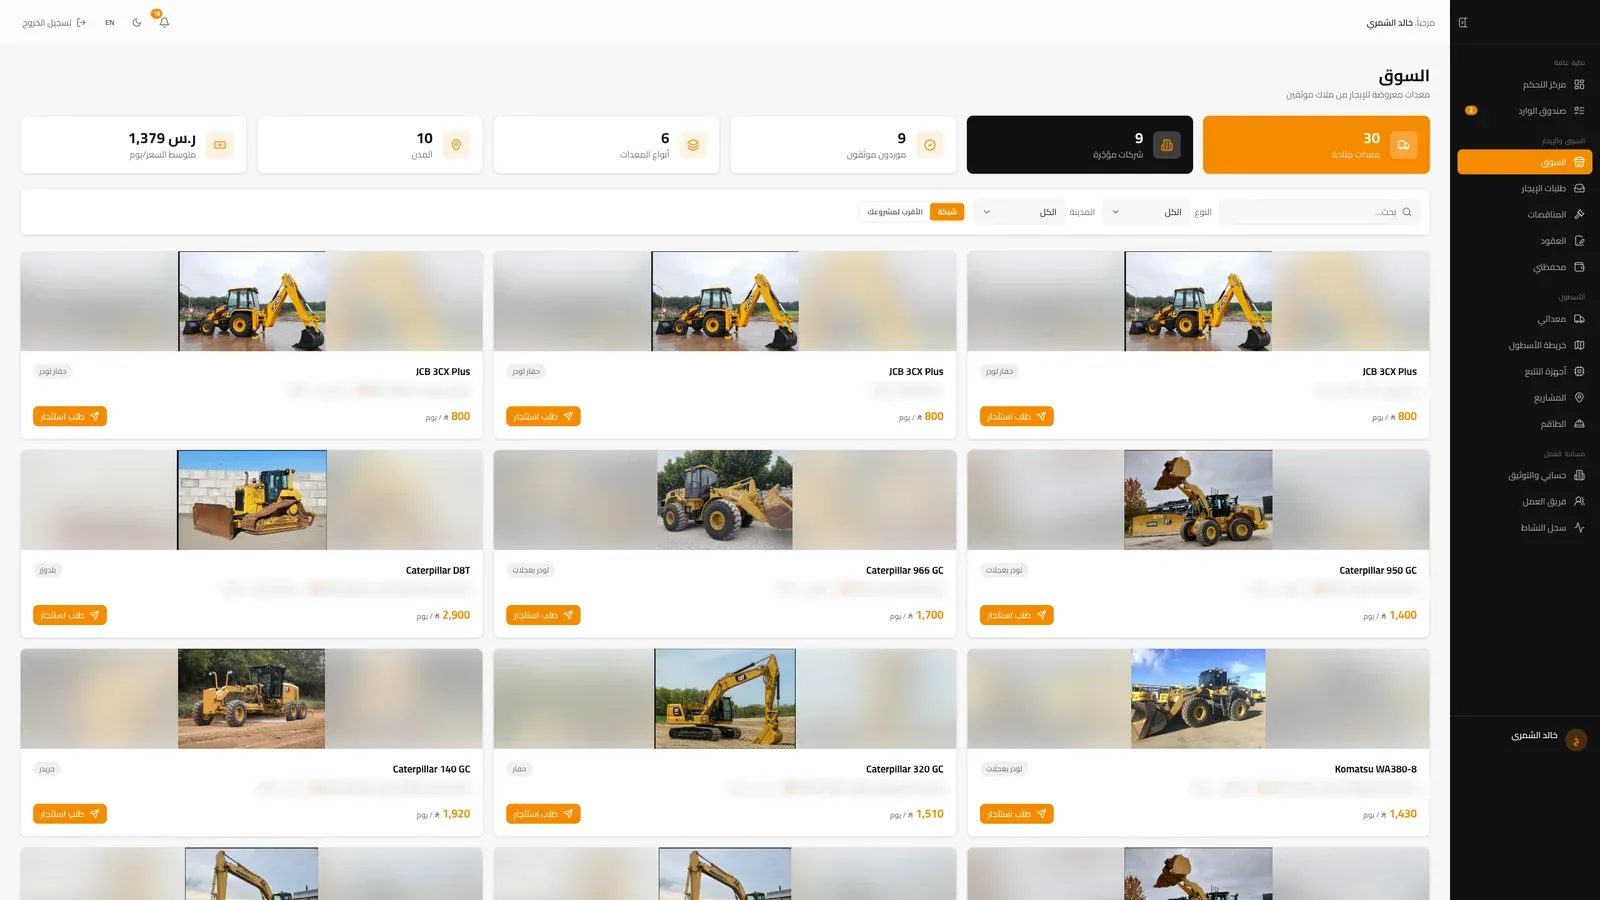
Task: Click the magnifier search icon
Action: pyautogui.click(x=1407, y=212)
